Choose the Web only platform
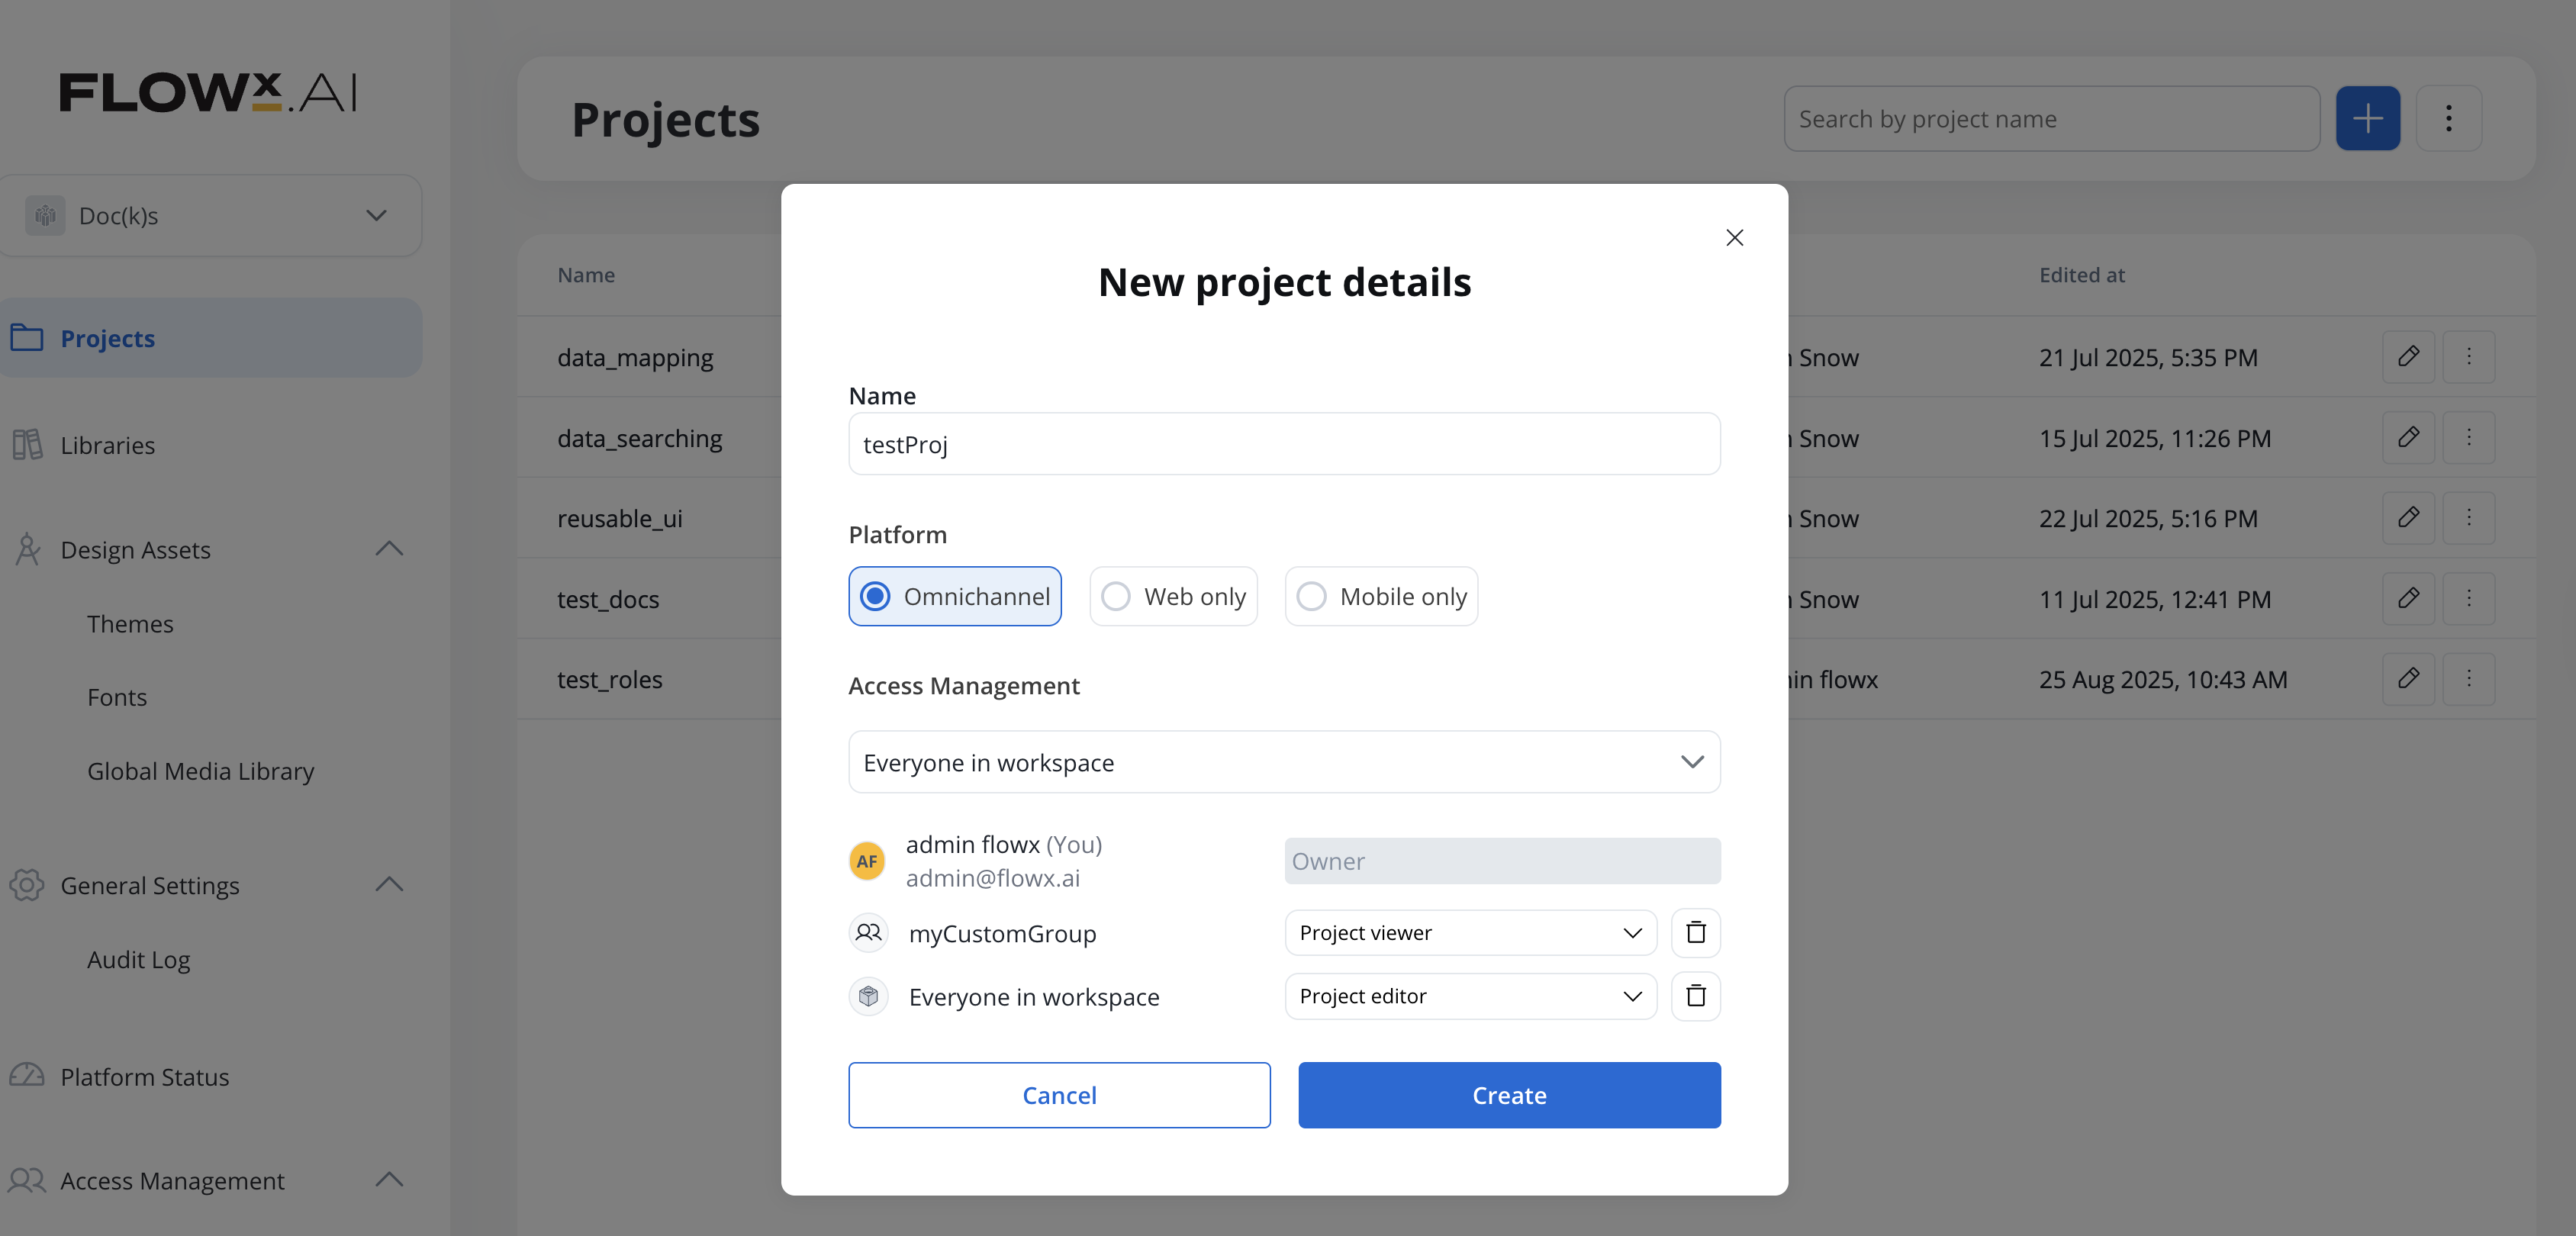 [1173, 597]
